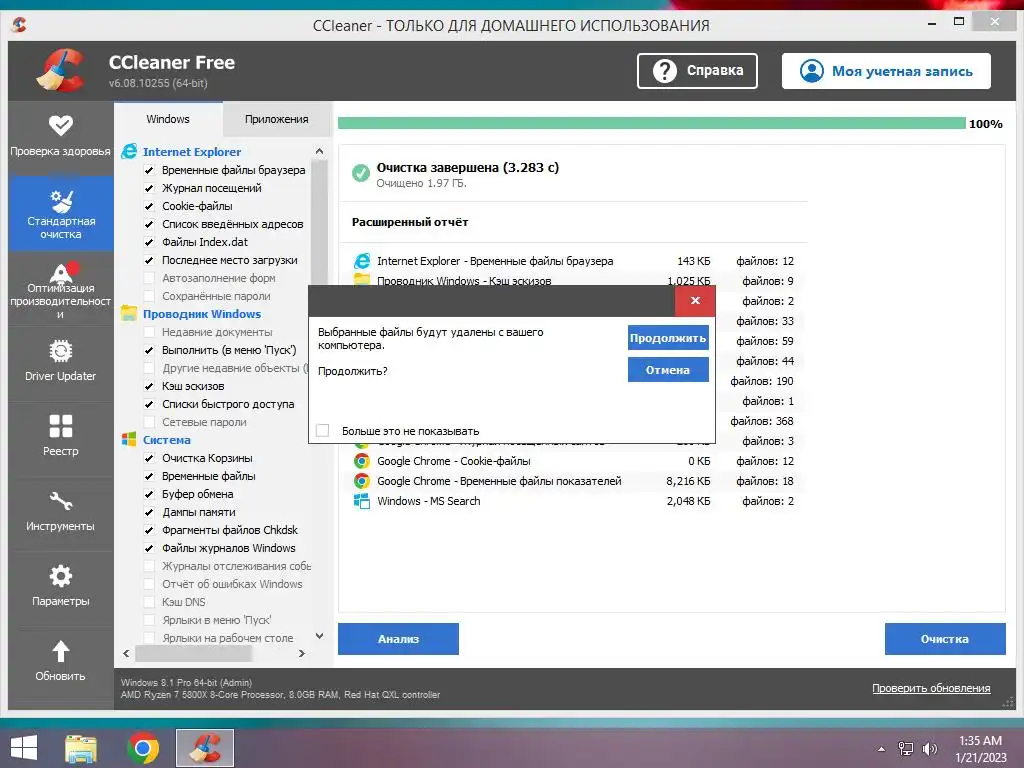The height and width of the screenshot is (768, 1024).
Task: Close the confirmation dialog with red X
Action: (x=696, y=300)
